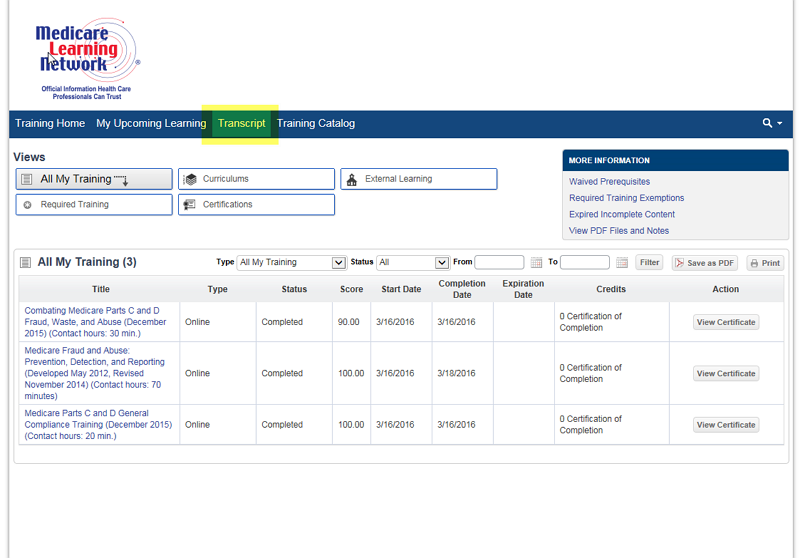Open the To date calendar icon

(621, 262)
